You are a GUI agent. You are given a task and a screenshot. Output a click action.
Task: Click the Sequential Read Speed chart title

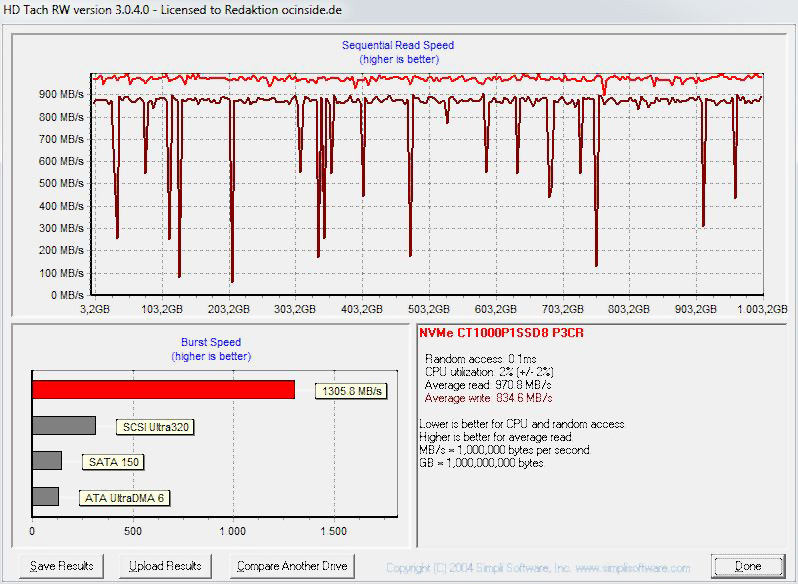pos(398,45)
